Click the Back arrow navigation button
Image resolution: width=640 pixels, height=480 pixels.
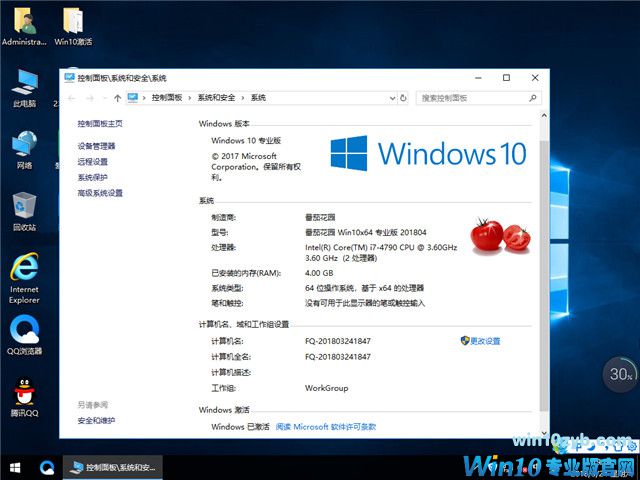(x=72, y=98)
